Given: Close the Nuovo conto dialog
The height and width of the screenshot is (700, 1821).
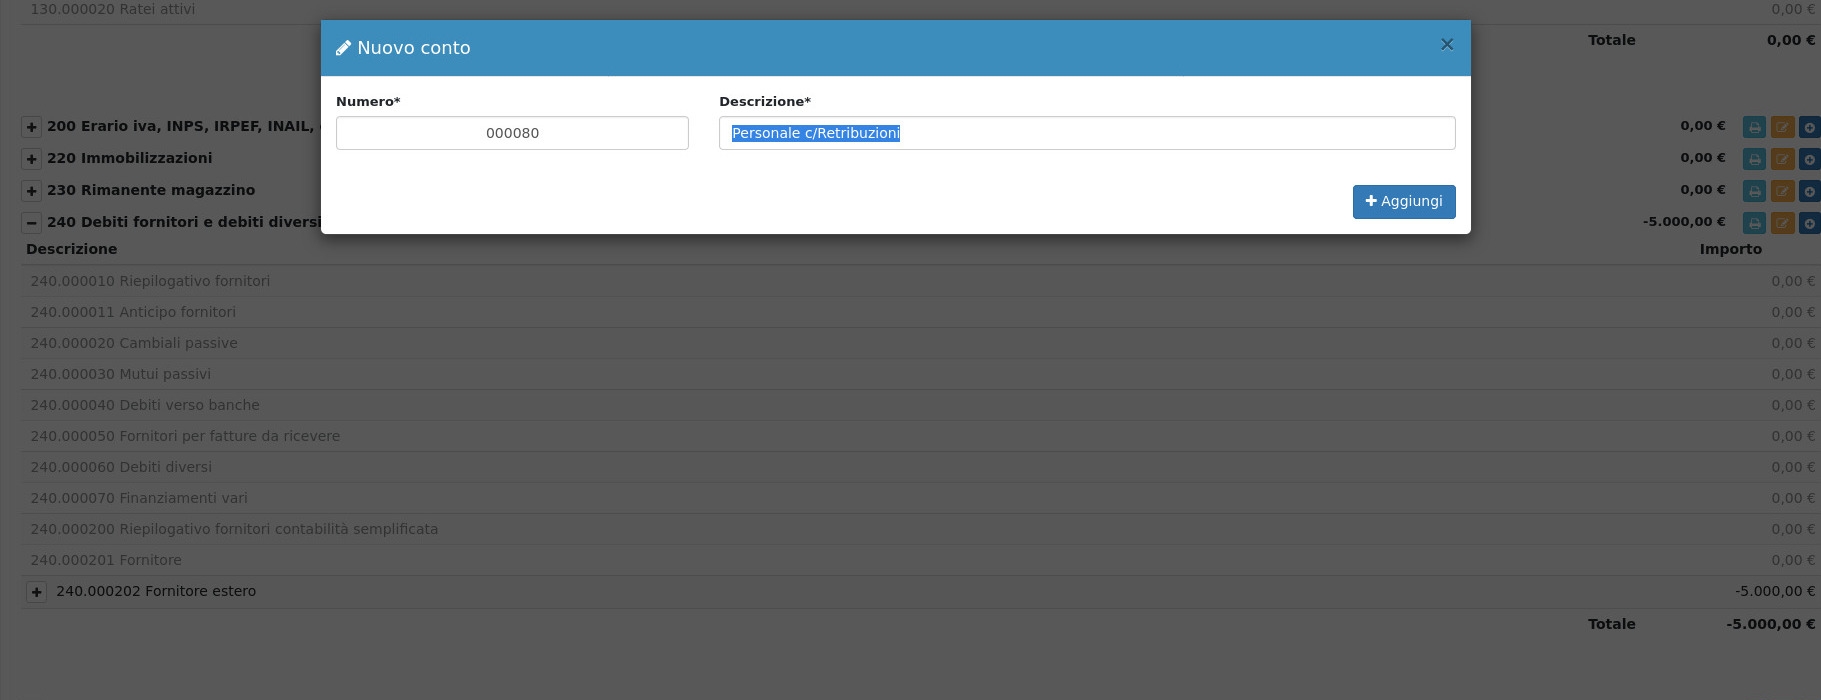Looking at the screenshot, I should (x=1446, y=45).
